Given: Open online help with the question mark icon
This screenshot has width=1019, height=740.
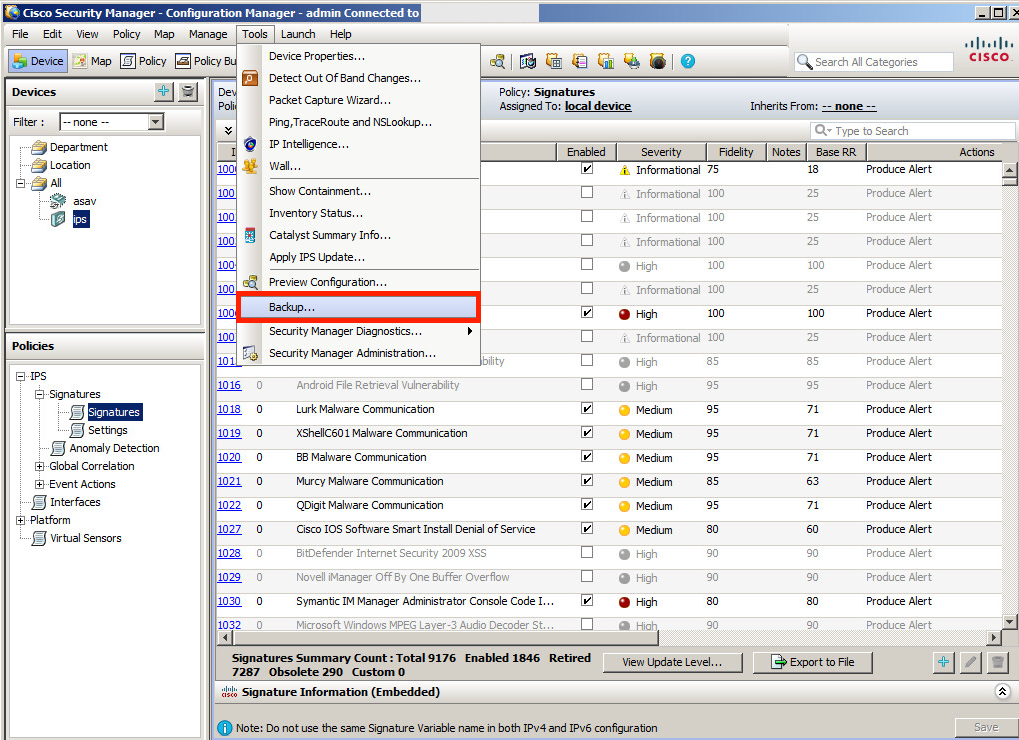Looking at the screenshot, I should (688, 61).
